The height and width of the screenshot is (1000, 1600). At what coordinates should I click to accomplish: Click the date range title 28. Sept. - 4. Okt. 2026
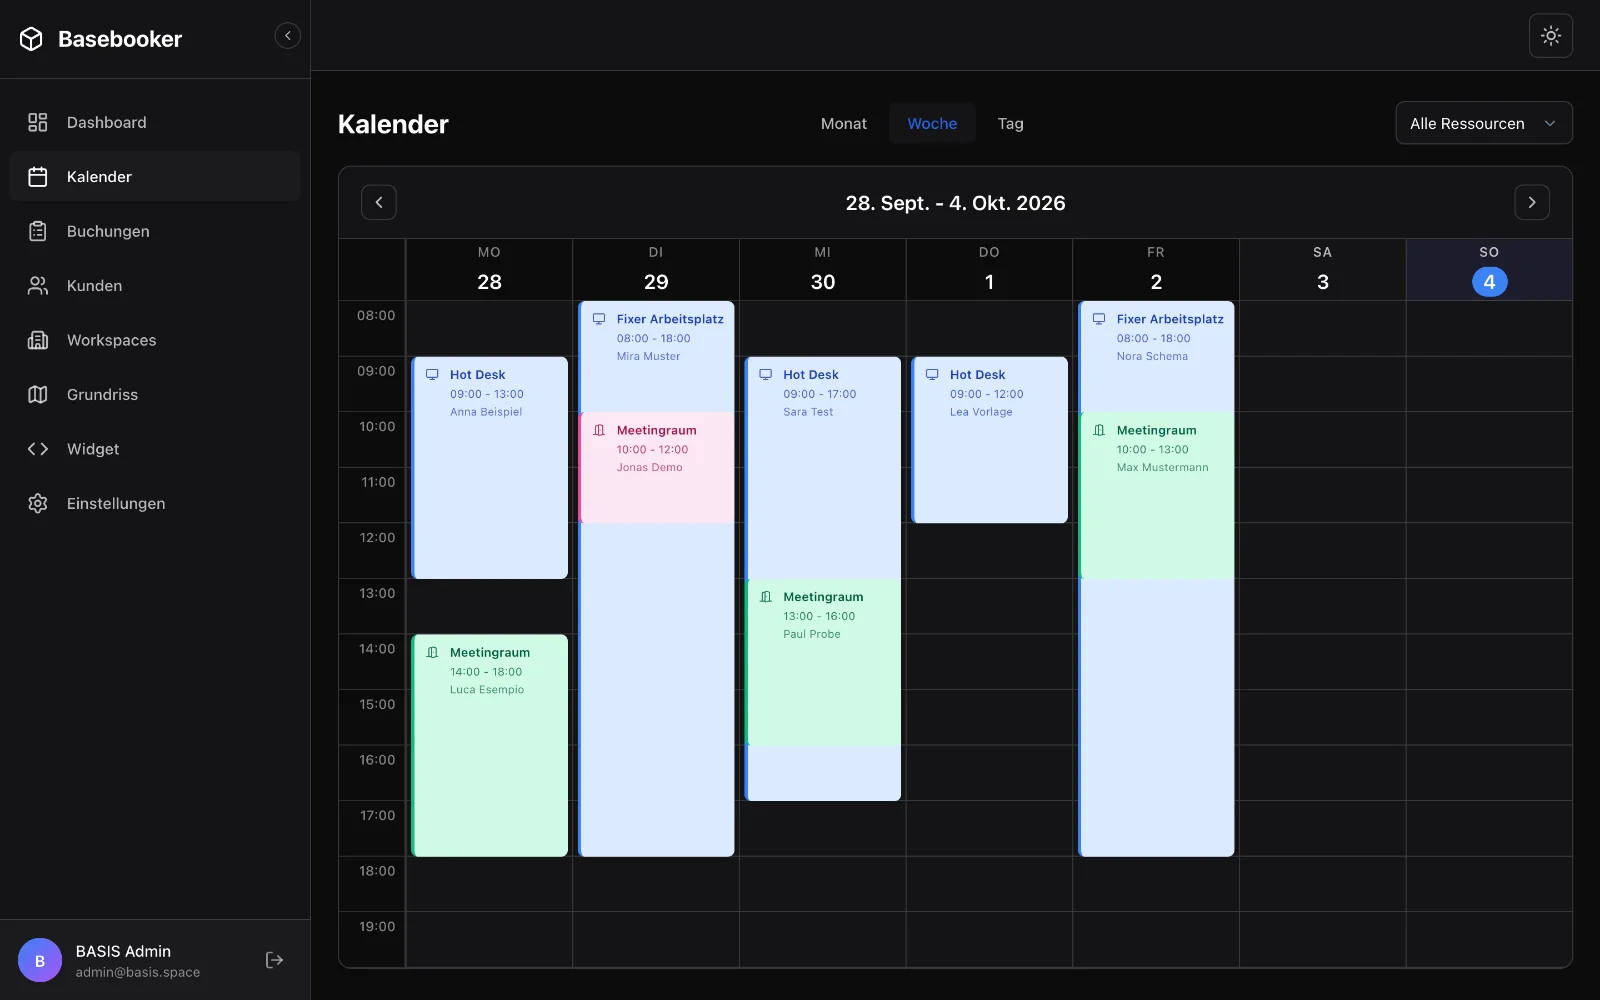tap(956, 203)
